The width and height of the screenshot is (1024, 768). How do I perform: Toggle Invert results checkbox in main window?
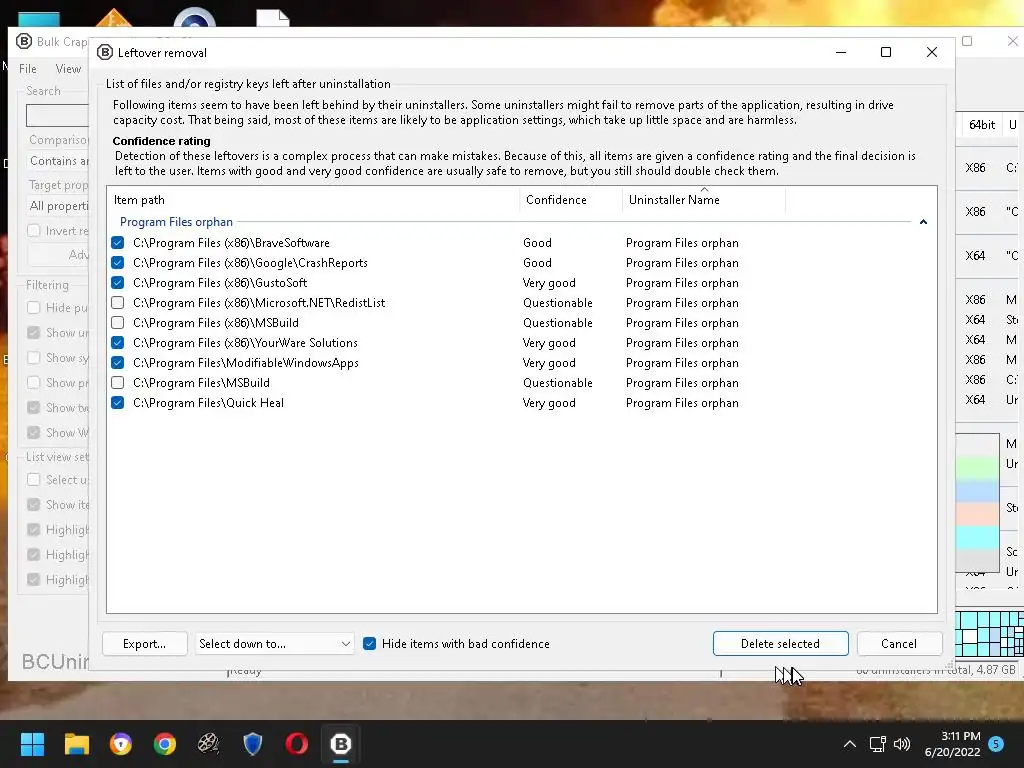(34, 231)
